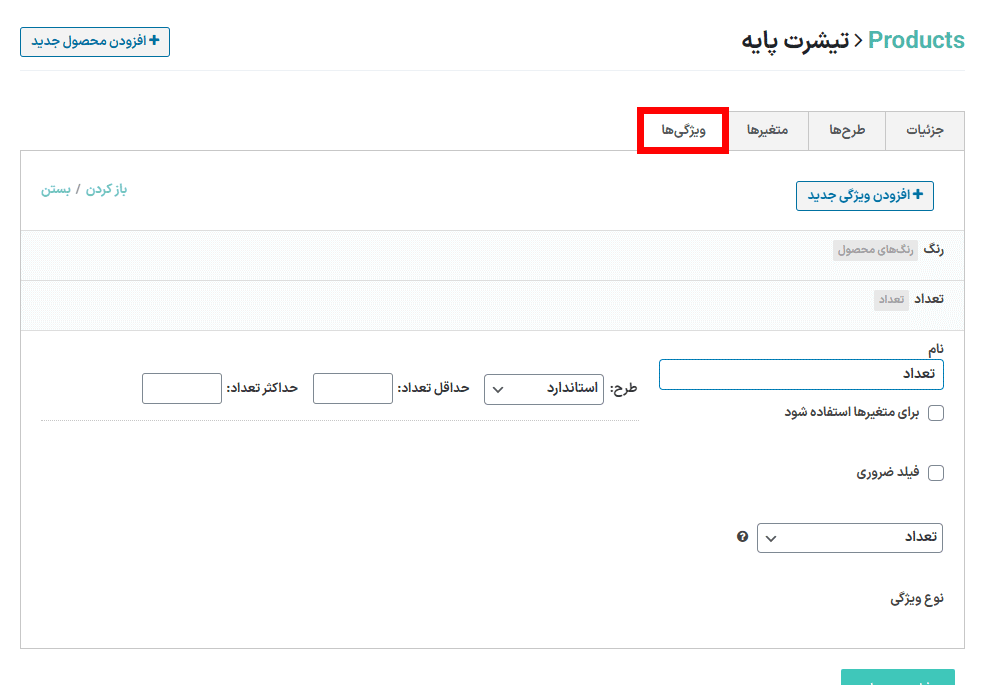Click the 'افزودن محصول جدید' button
This screenshot has width=981, height=685.
coord(95,42)
